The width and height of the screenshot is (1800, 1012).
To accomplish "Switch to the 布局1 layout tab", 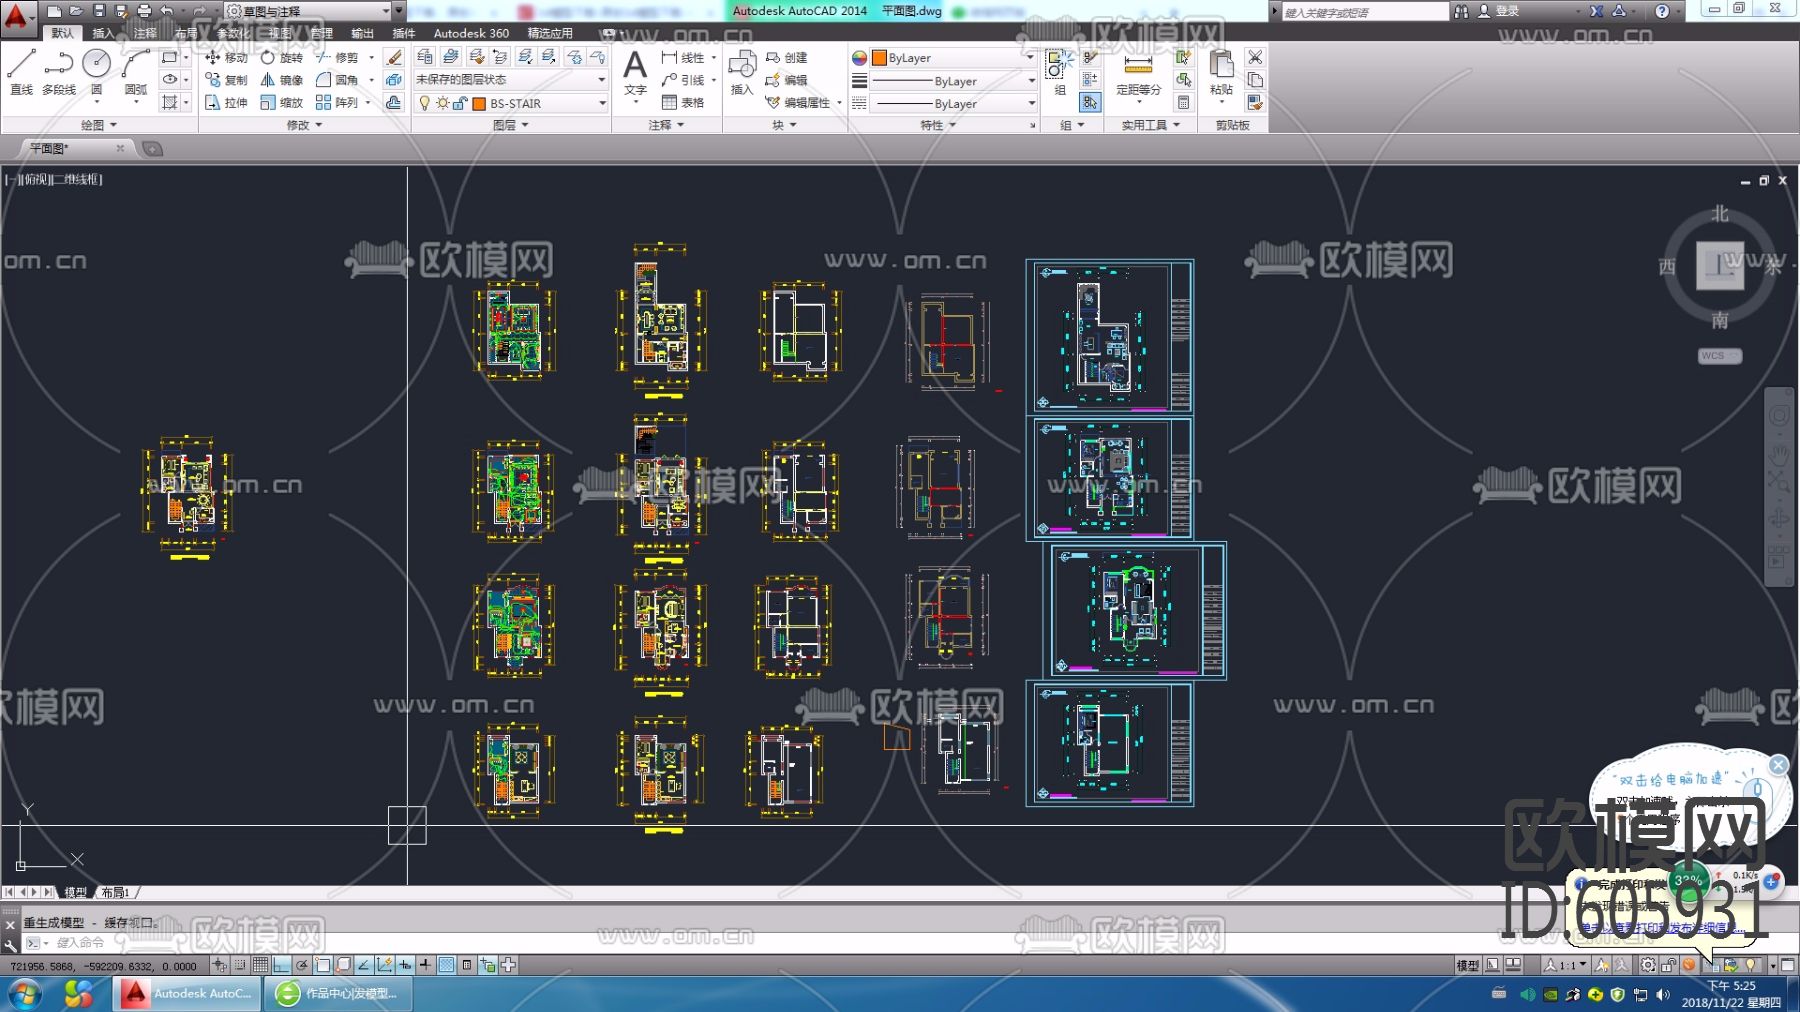I will click(x=115, y=892).
